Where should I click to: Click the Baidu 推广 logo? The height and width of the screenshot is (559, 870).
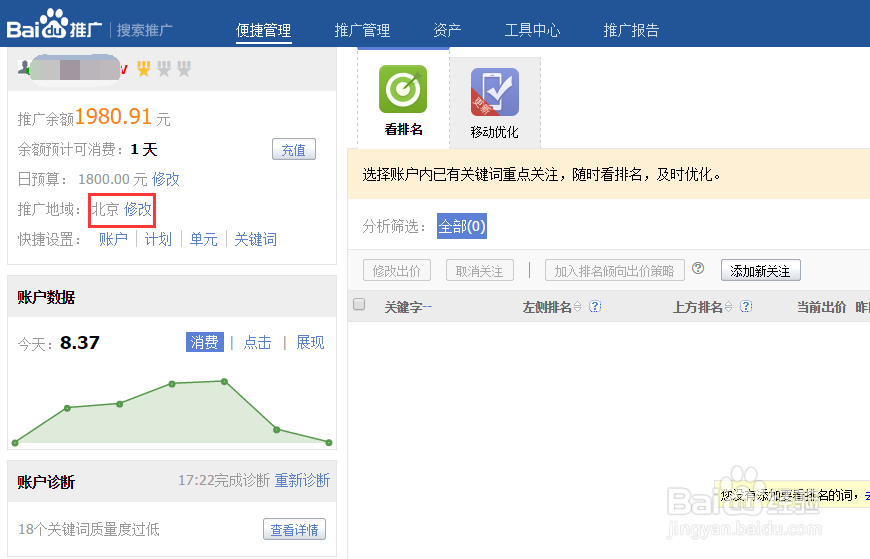(x=54, y=25)
